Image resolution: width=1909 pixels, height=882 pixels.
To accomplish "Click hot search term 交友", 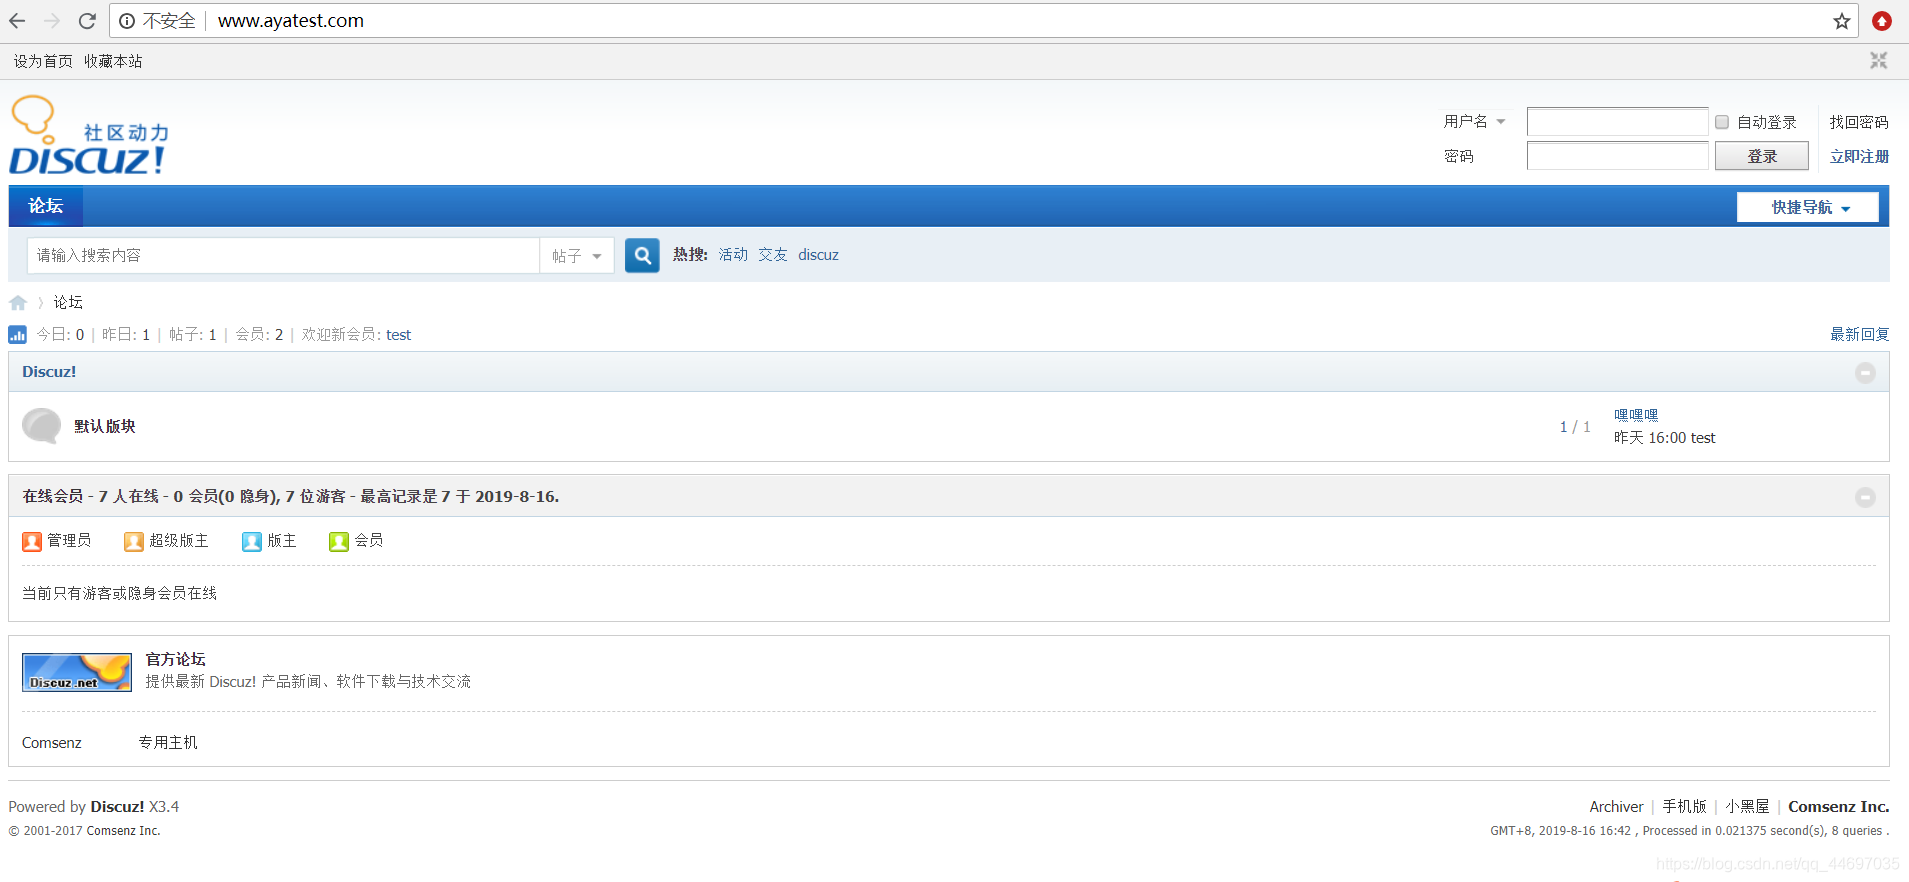I will click(773, 255).
